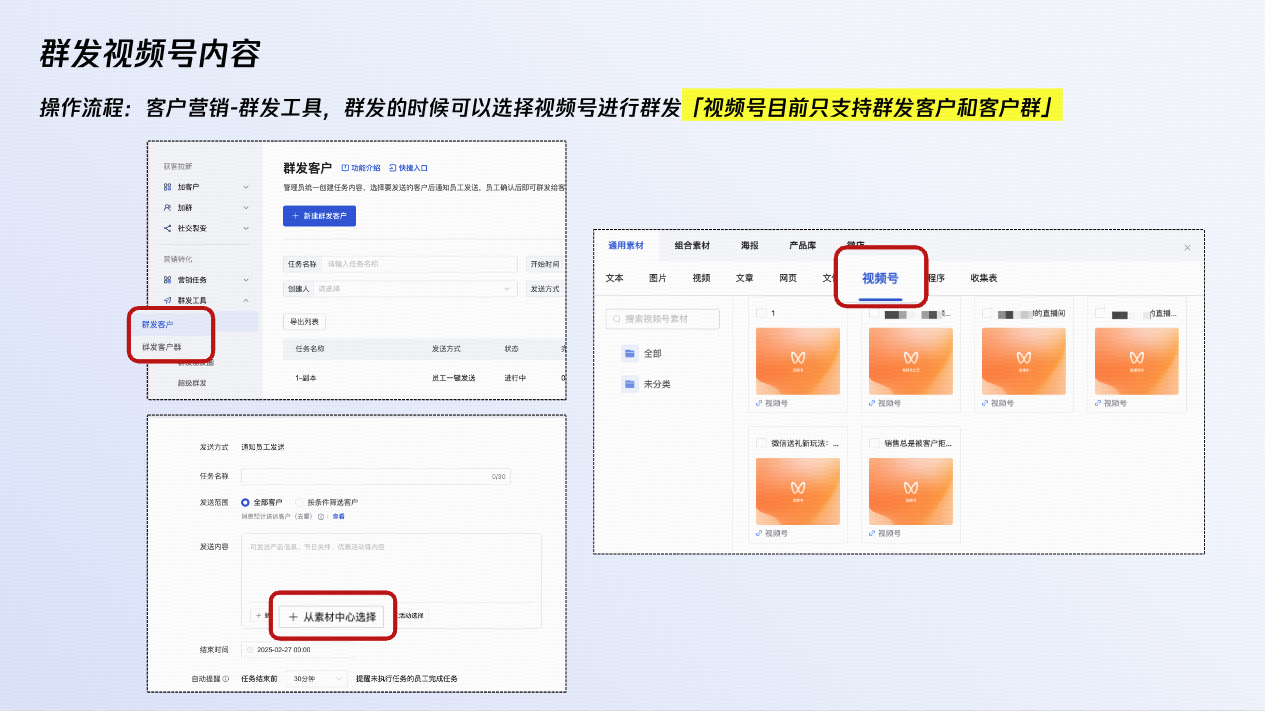Select the 视频 material type tab
Image resolution: width=1265 pixels, height=711 pixels.
[x=701, y=278]
